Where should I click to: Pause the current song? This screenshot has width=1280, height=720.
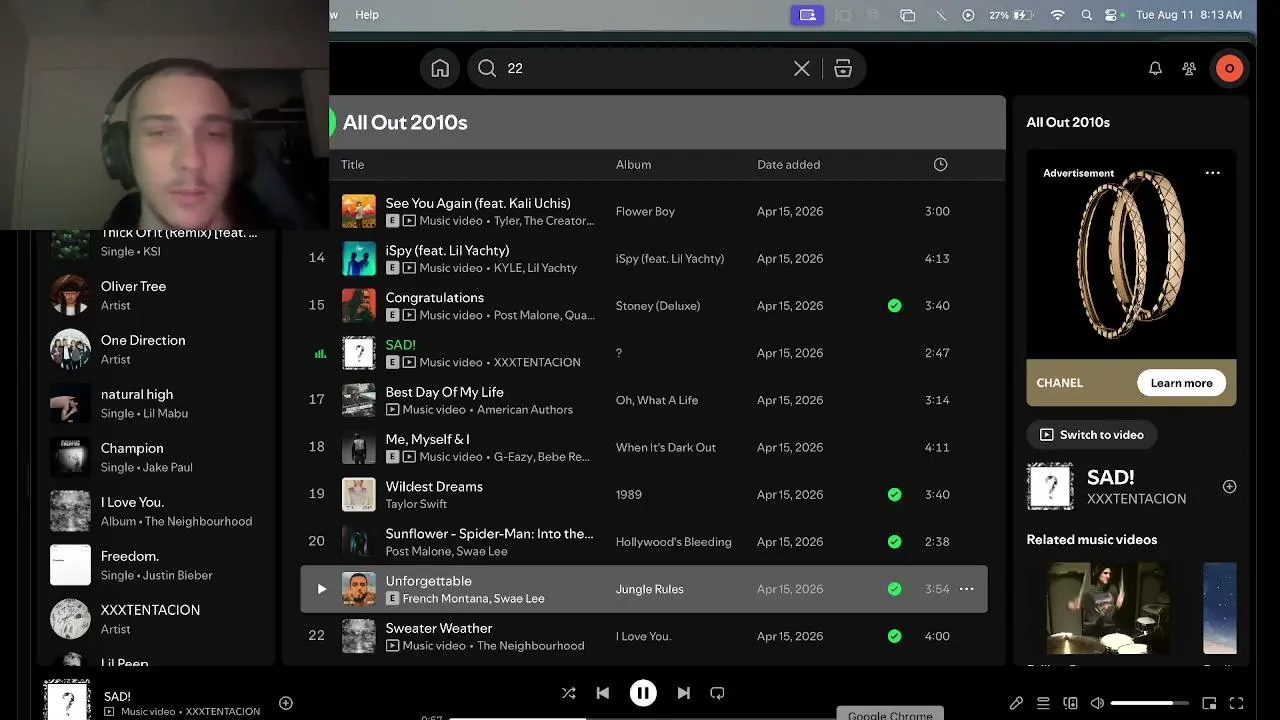point(643,693)
